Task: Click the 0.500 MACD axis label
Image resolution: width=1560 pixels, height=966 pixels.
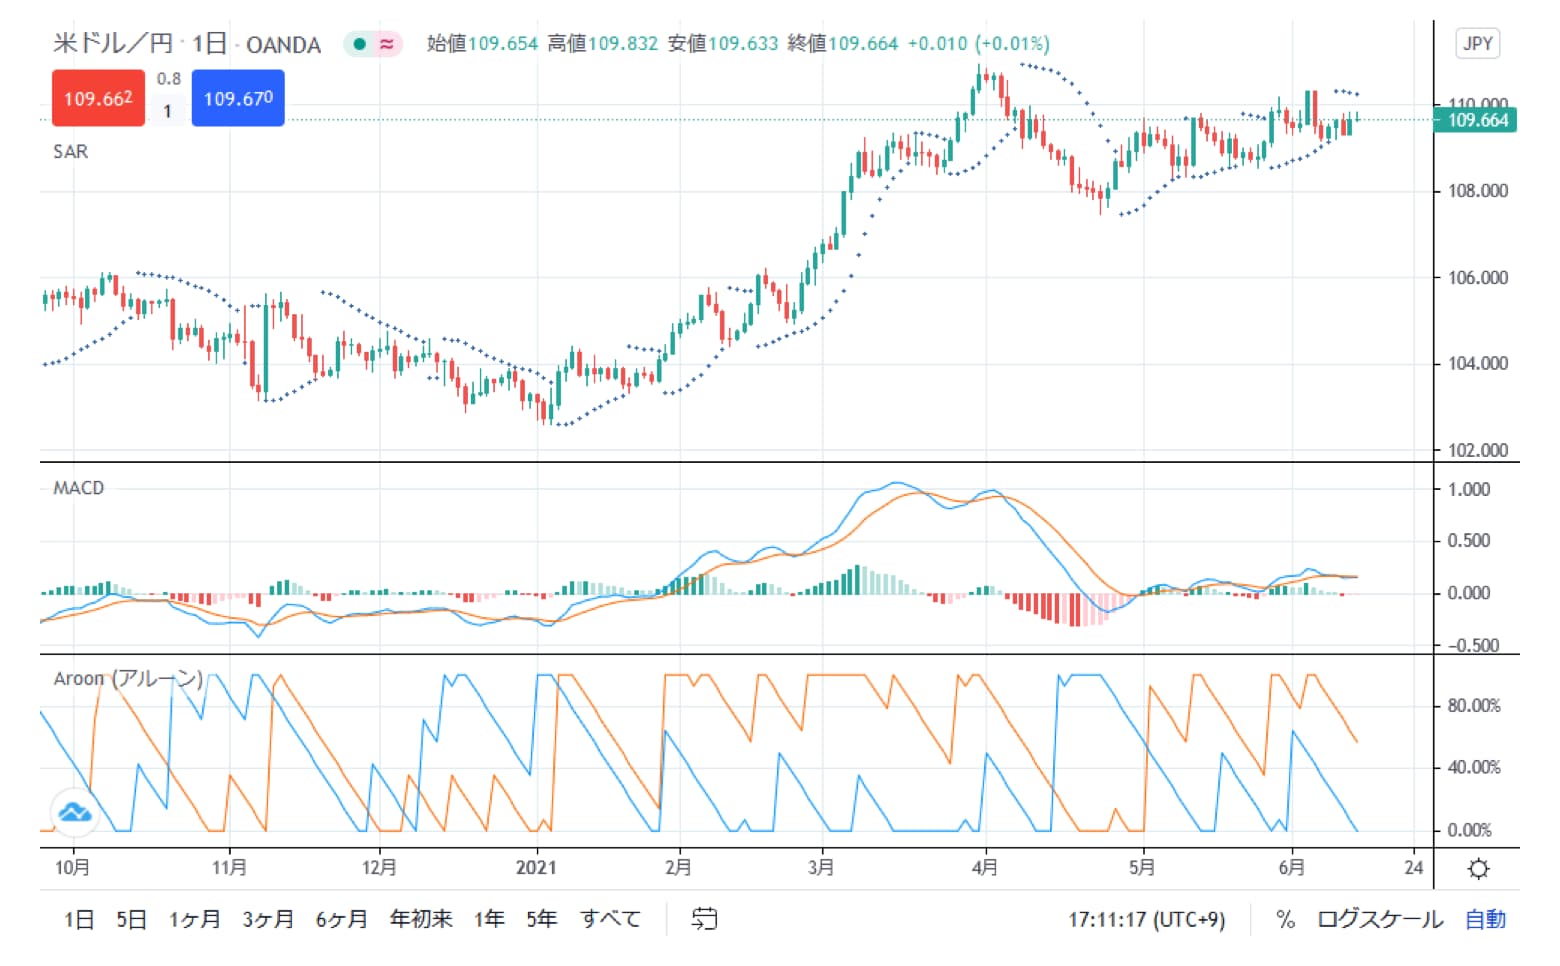Action: click(x=1469, y=541)
